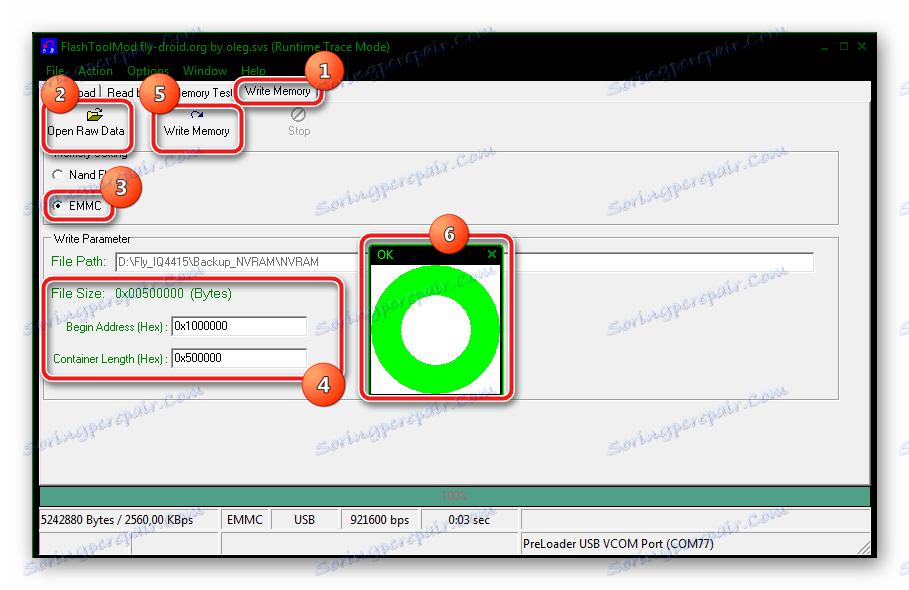Click the Container Length (Hex) field
The width and height of the screenshot is (909, 590).
pyautogui.click(x=239, y=358)
